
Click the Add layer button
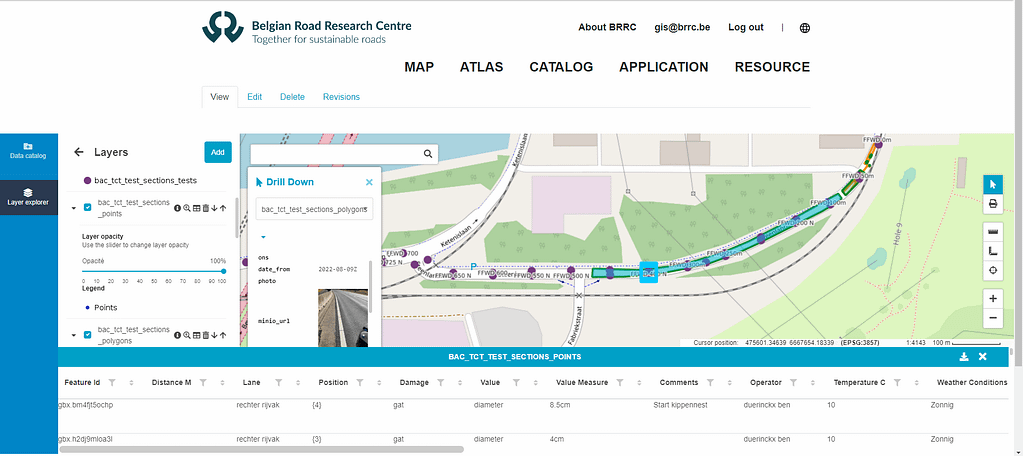click(x=217, y=152)
